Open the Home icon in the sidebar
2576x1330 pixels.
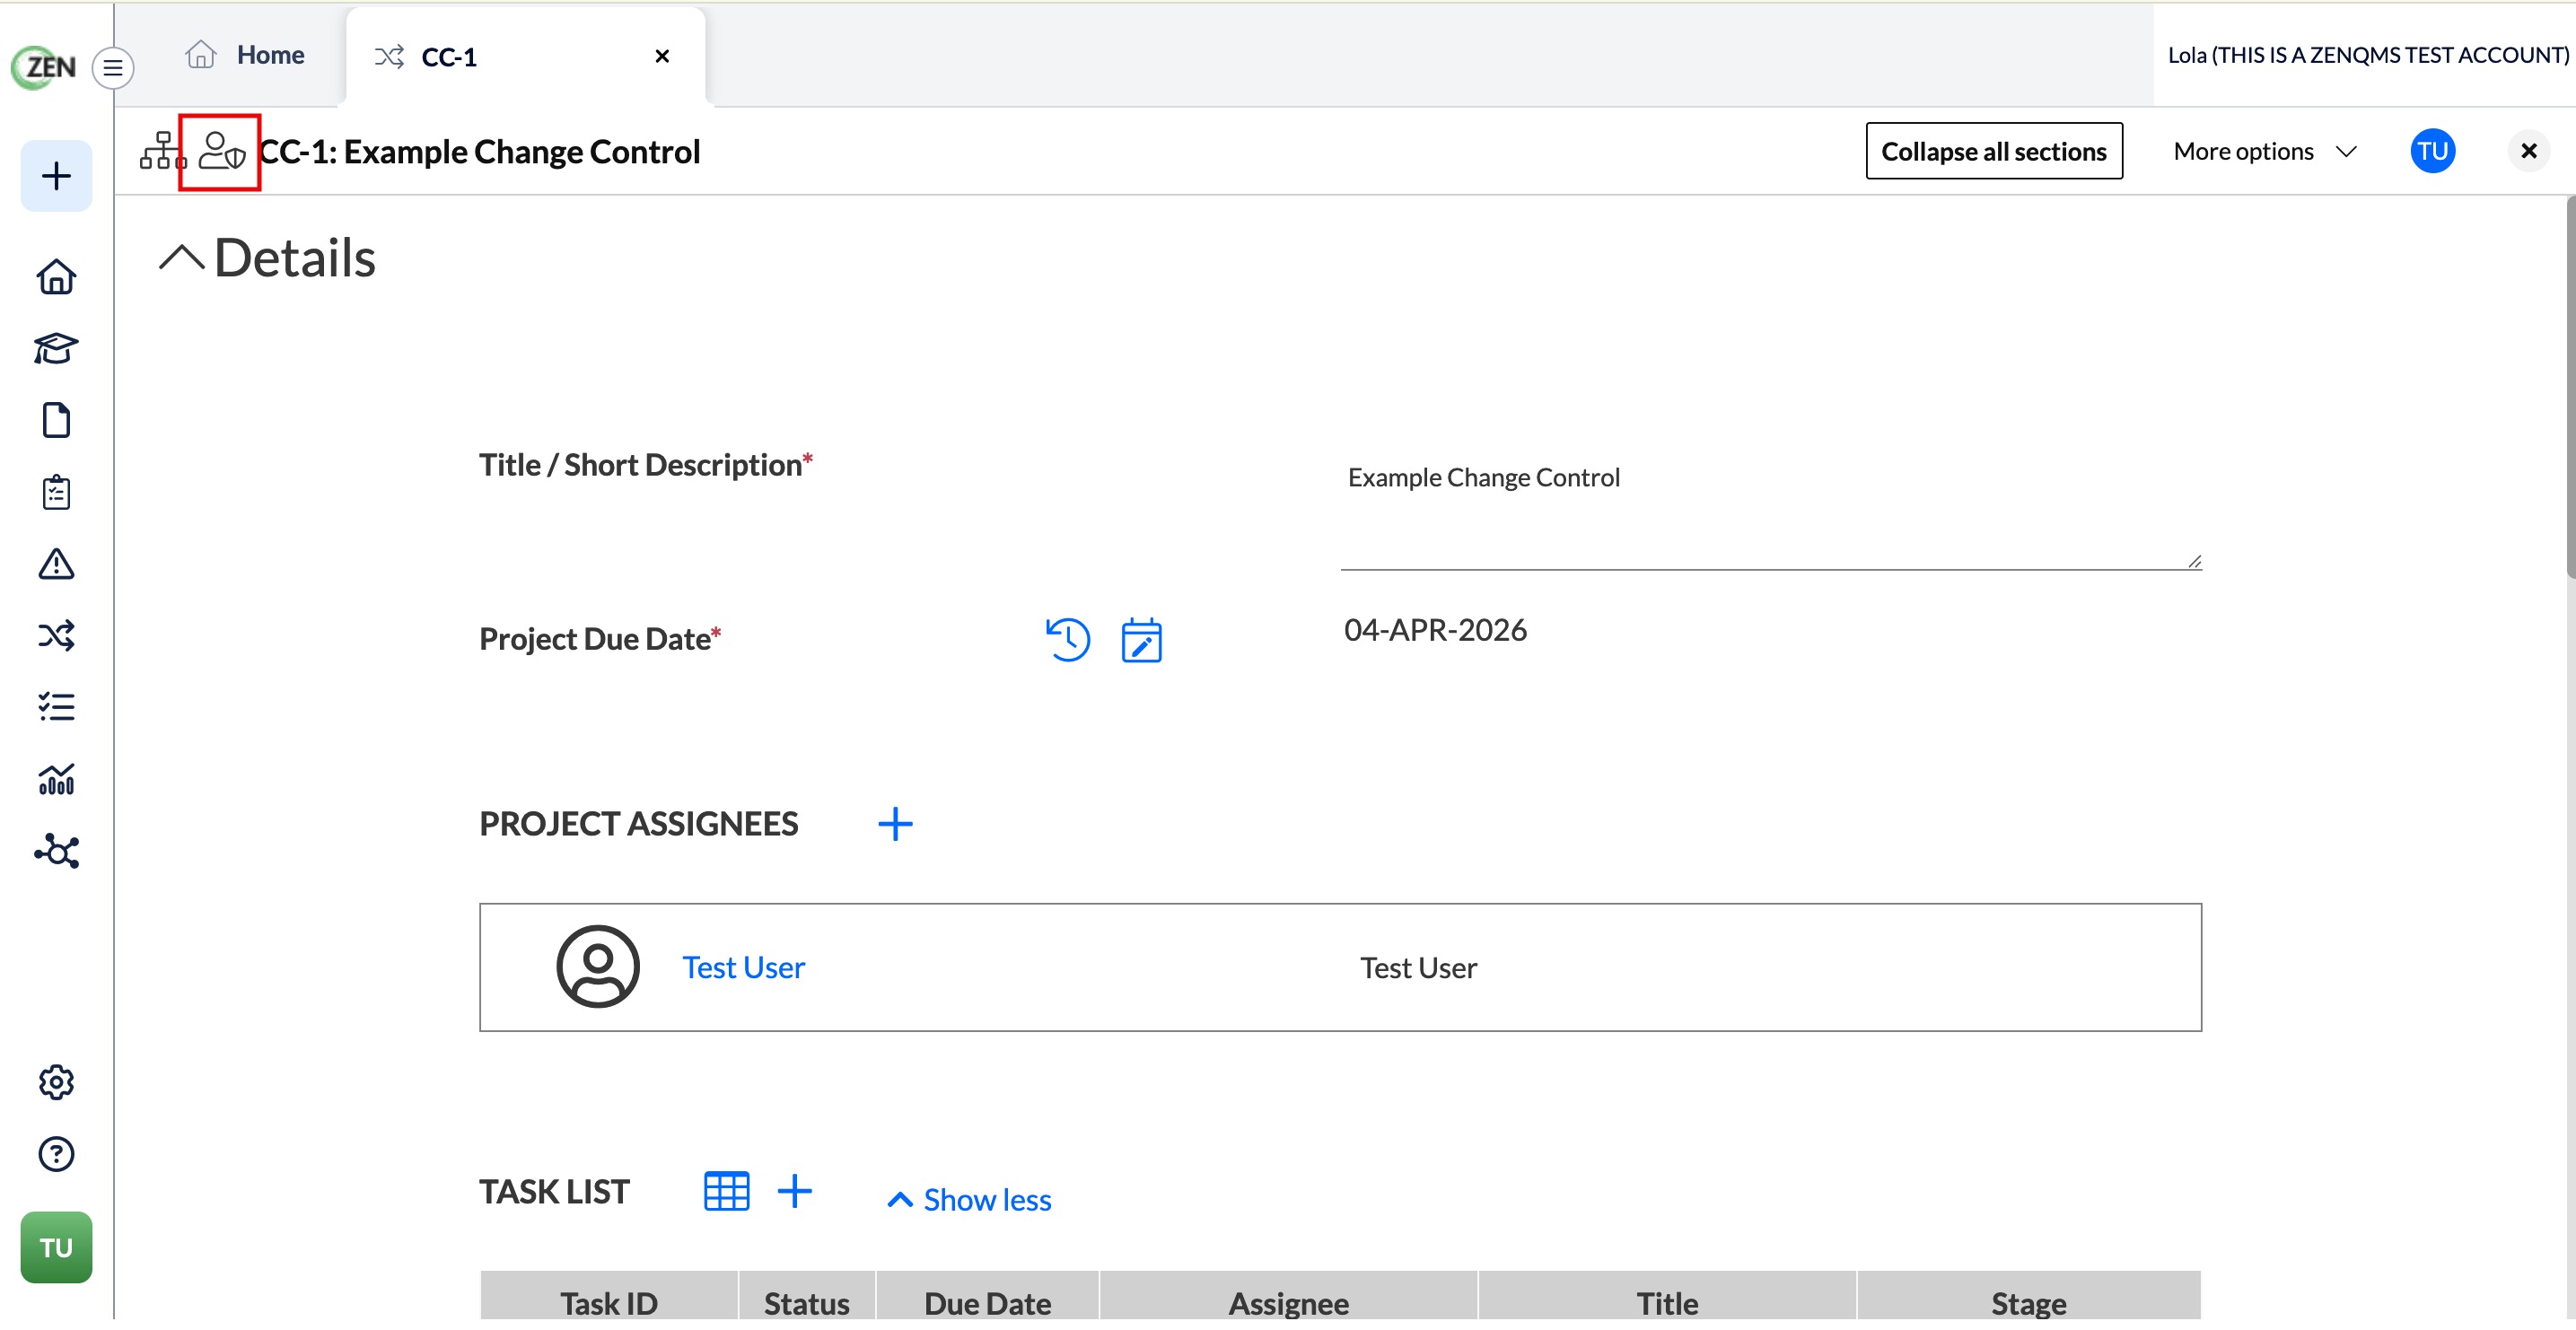coord(56,278)
